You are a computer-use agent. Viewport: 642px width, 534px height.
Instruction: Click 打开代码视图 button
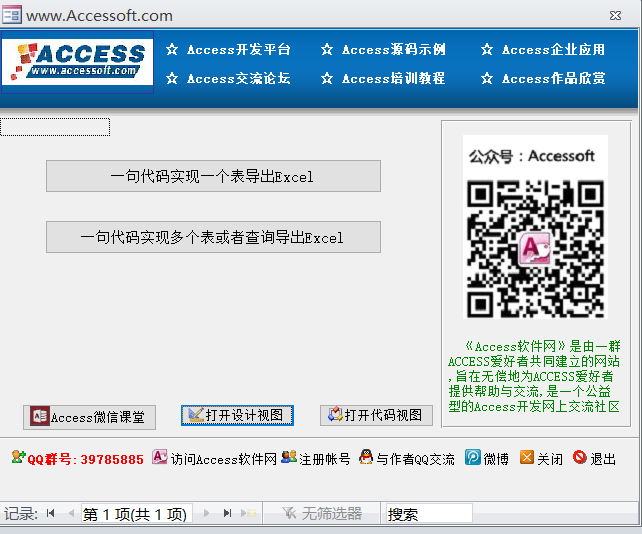click(x=376, y=415)
